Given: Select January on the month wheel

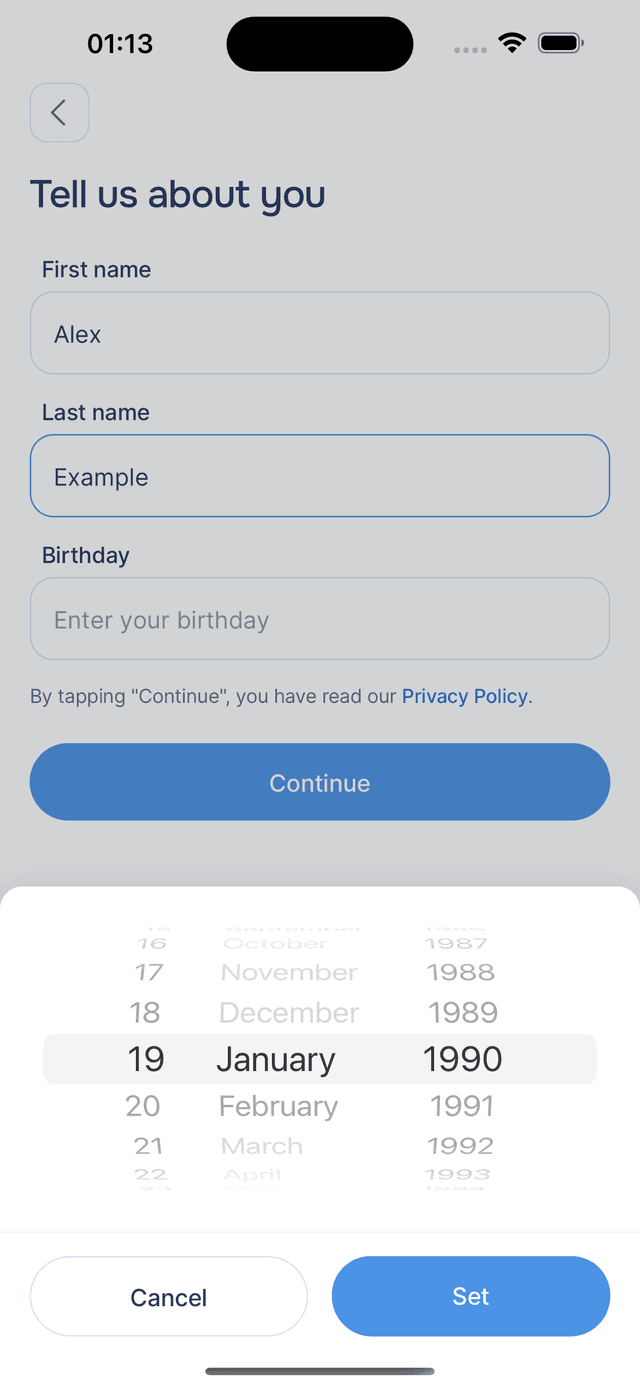Looking at the screenshot, I should 276,1059.
